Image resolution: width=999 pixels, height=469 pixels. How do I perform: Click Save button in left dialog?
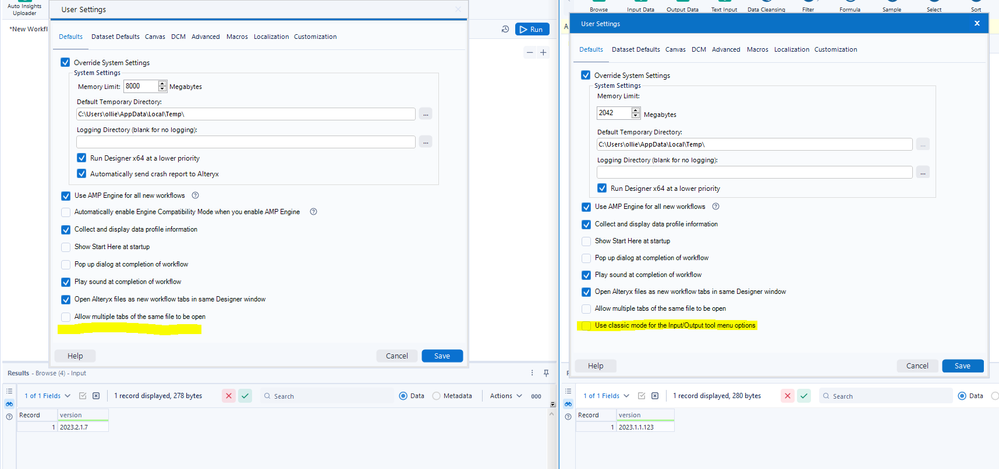coord(442,356)
